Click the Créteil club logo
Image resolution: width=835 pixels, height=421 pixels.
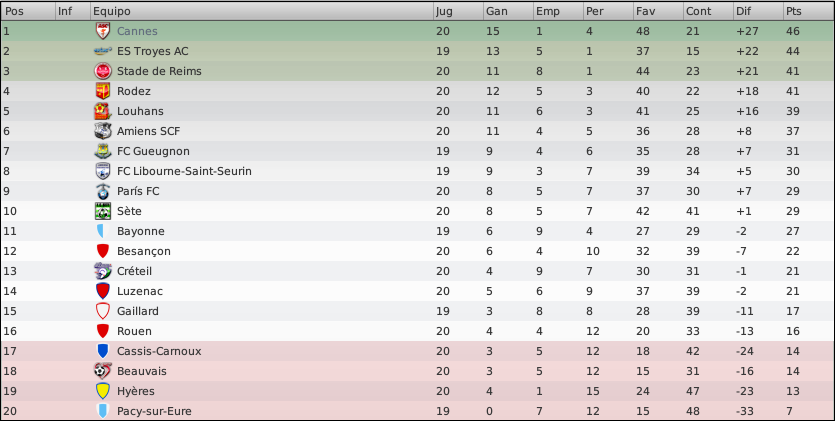tap(103, 271)
